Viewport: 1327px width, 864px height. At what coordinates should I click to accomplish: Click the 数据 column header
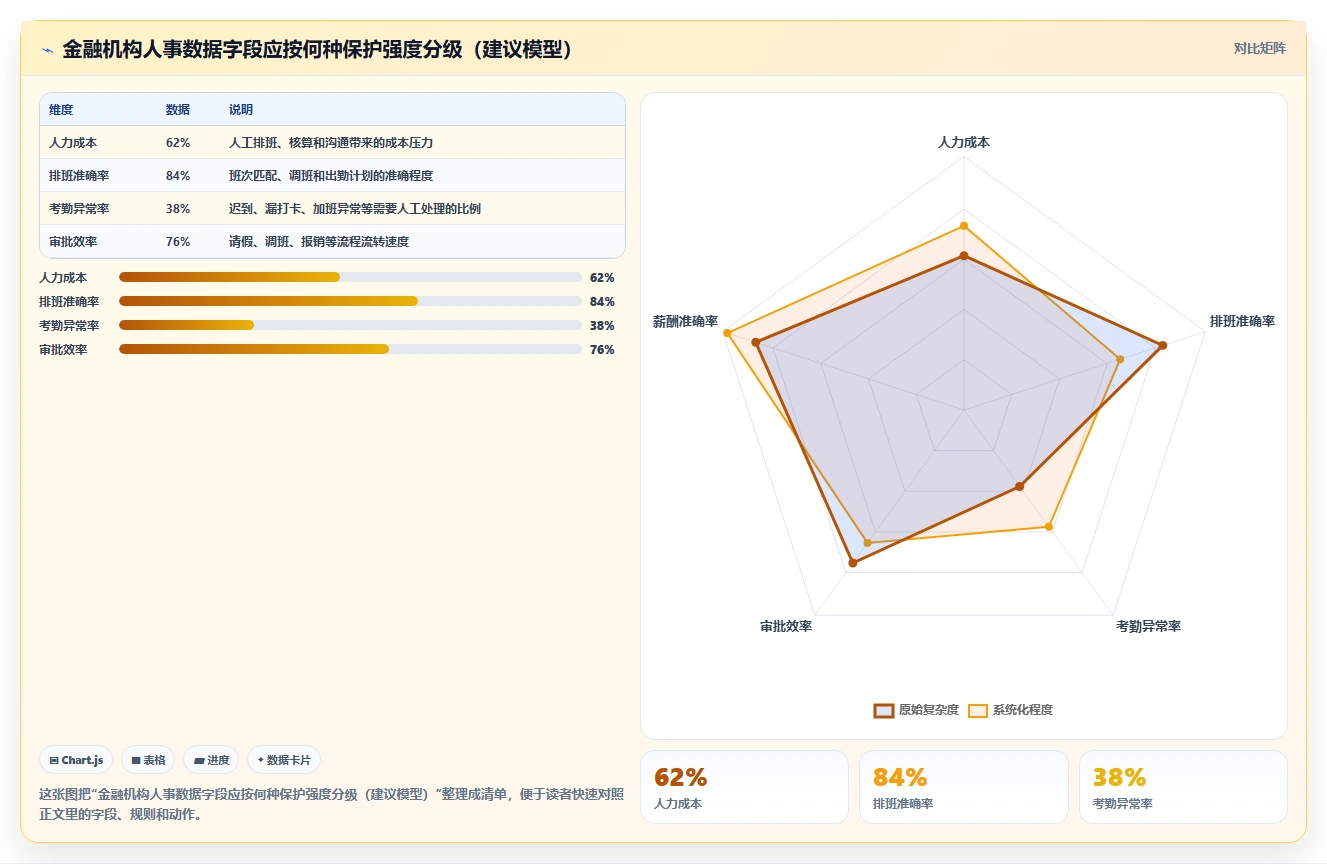coord(178,110)
